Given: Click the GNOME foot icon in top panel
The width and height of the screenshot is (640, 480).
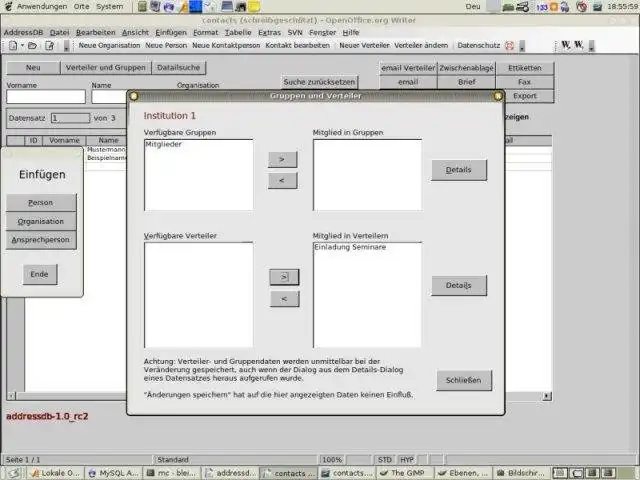Looking at the screenshot, I should coord(8,6).
